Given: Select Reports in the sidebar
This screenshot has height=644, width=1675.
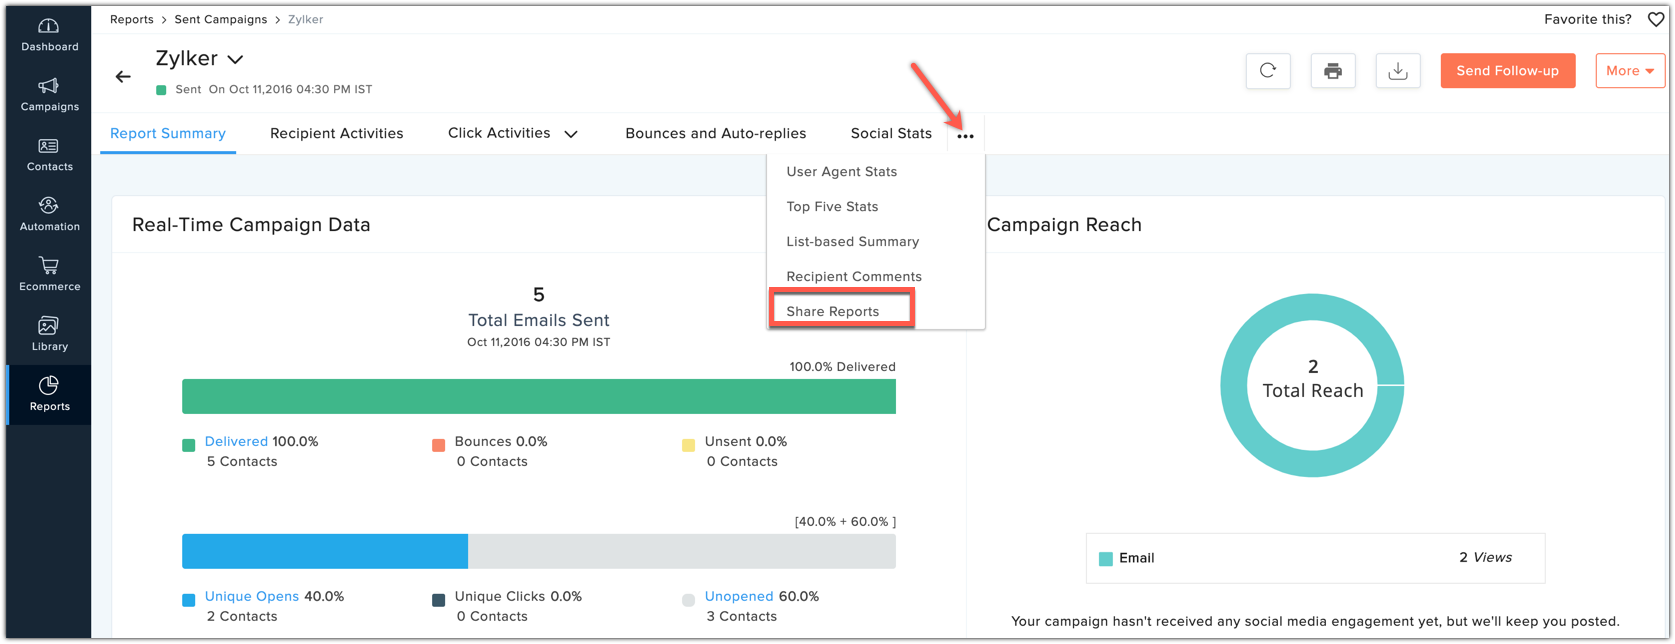Looking at the screenshot, I should click(49, 395).
